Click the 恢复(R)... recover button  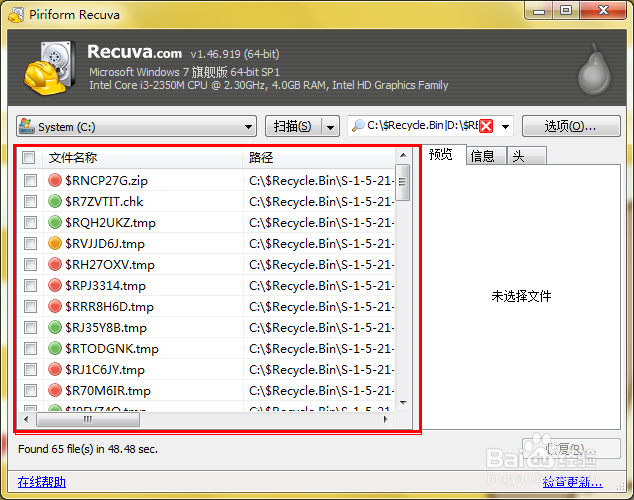(571, 449)
